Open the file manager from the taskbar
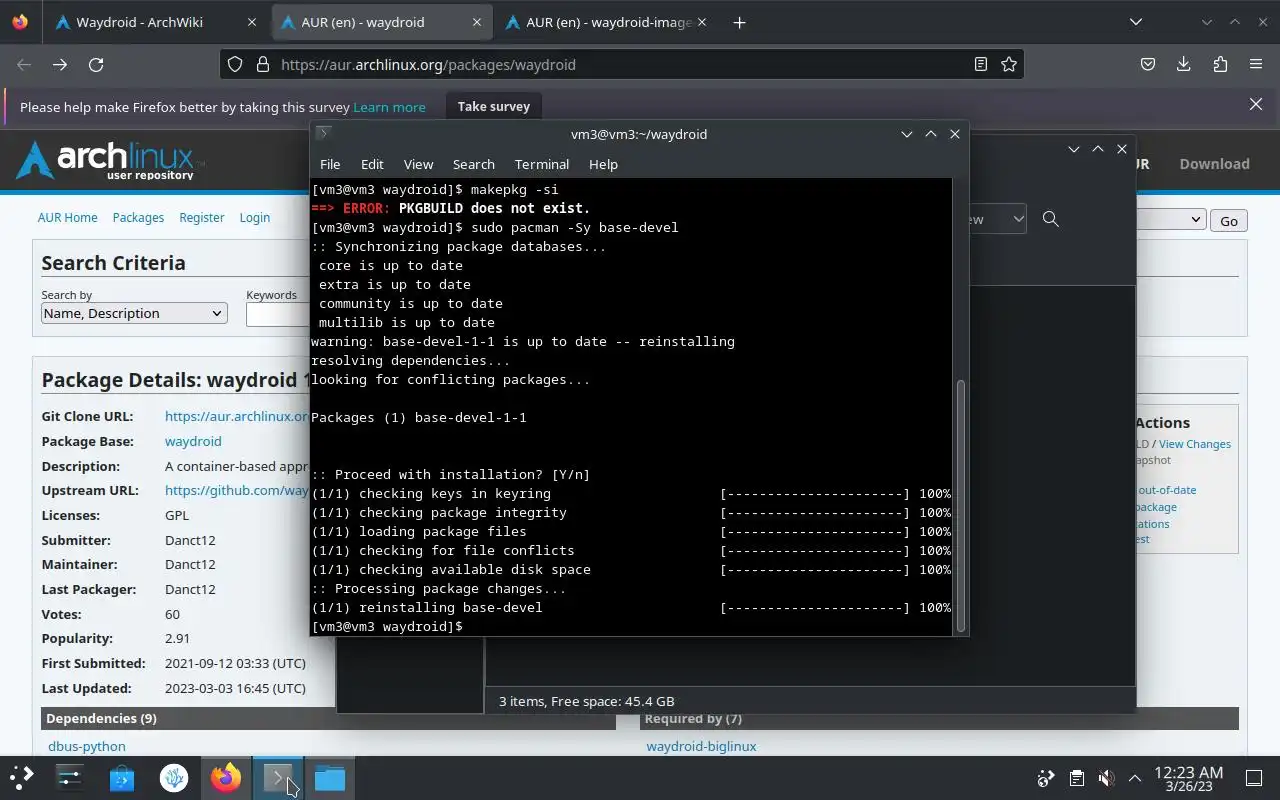 tap(330, 777)
